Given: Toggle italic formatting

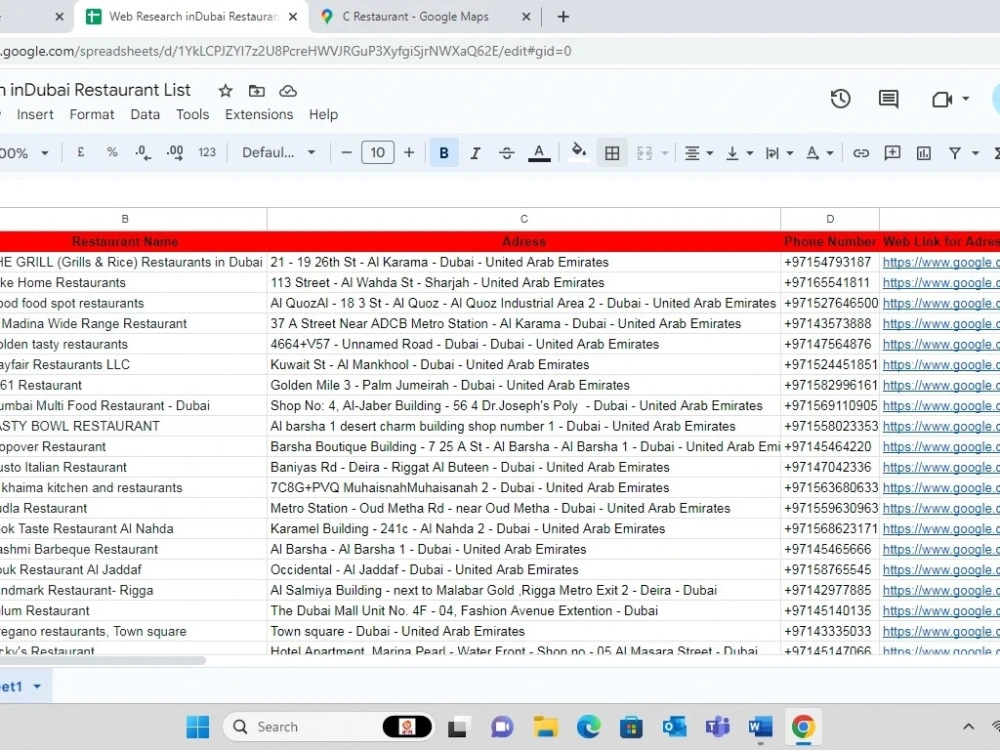Looking at the screenshot, I should point(475,153).
